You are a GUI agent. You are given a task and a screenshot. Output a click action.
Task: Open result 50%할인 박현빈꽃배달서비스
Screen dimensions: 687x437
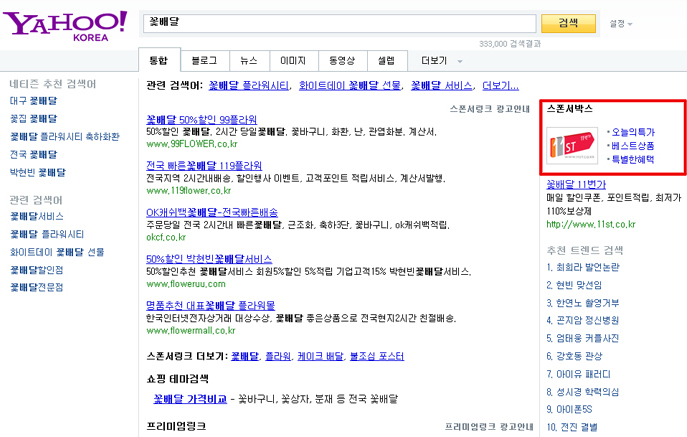tap(209, 259)
